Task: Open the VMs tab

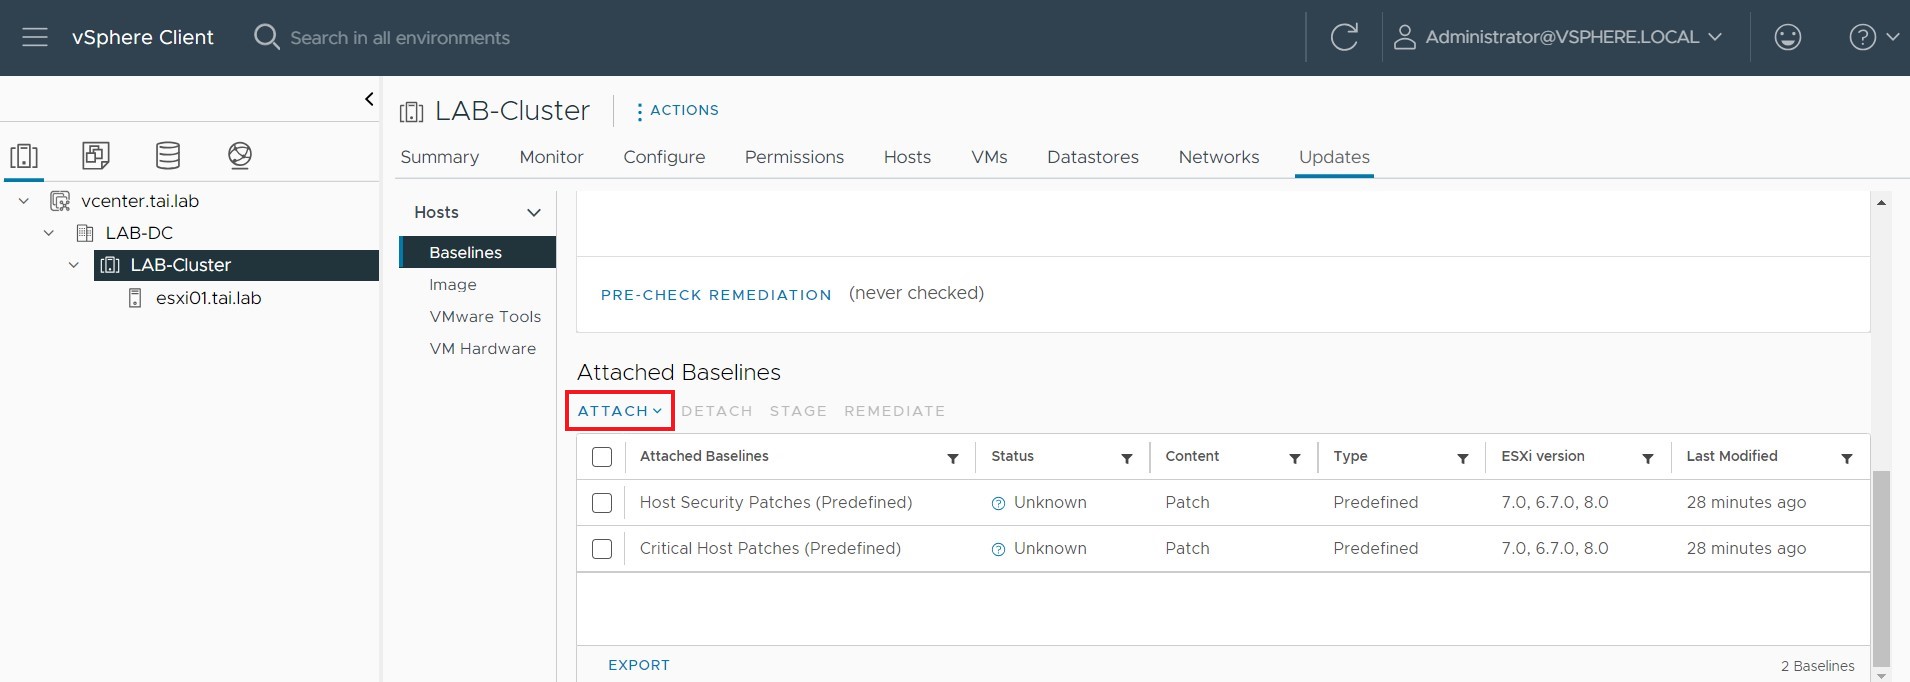Action: 989,157
